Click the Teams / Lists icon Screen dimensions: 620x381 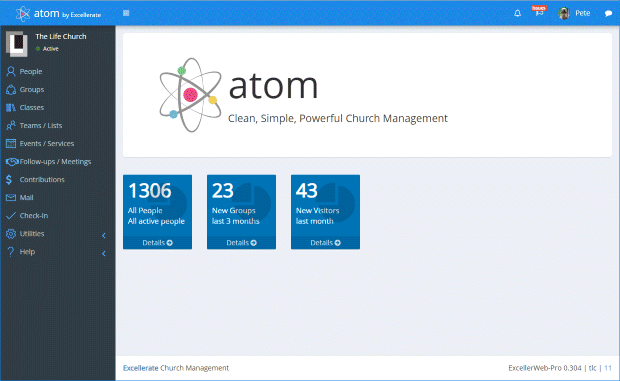tap(11, 126)
